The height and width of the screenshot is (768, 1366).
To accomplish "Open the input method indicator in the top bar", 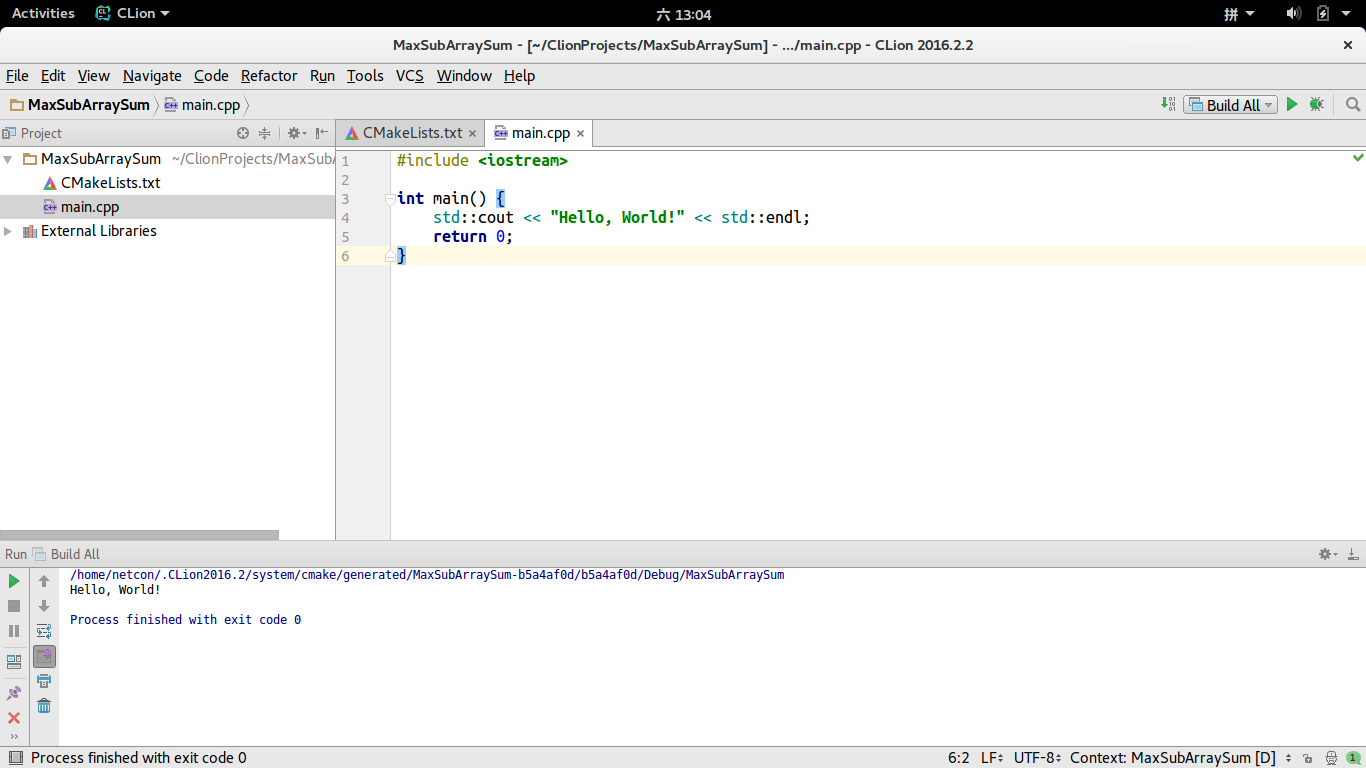I will tap(1239, 14).
